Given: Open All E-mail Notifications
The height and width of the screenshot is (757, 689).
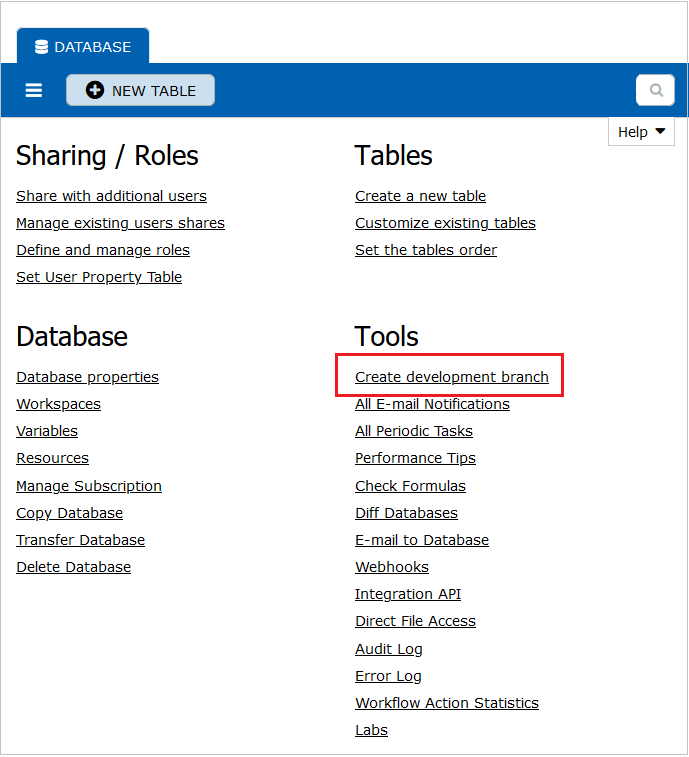Looking at the screenshot, I should [x=432, y=404].
